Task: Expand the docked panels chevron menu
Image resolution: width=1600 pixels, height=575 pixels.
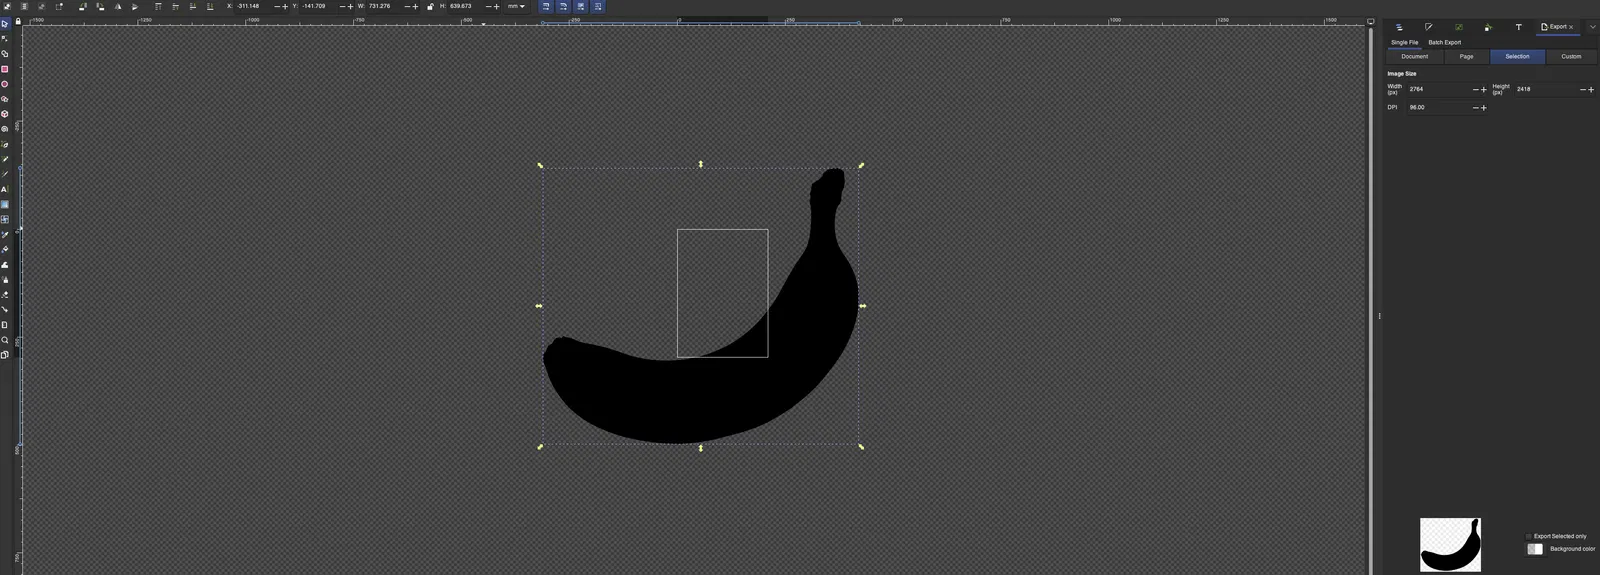Action: coord(1592,27)
